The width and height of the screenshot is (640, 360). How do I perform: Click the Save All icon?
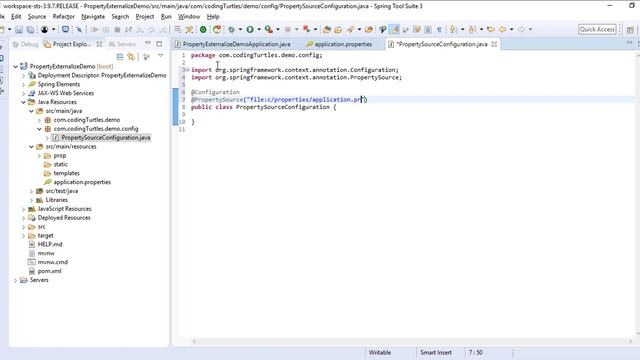coord(30,30)
